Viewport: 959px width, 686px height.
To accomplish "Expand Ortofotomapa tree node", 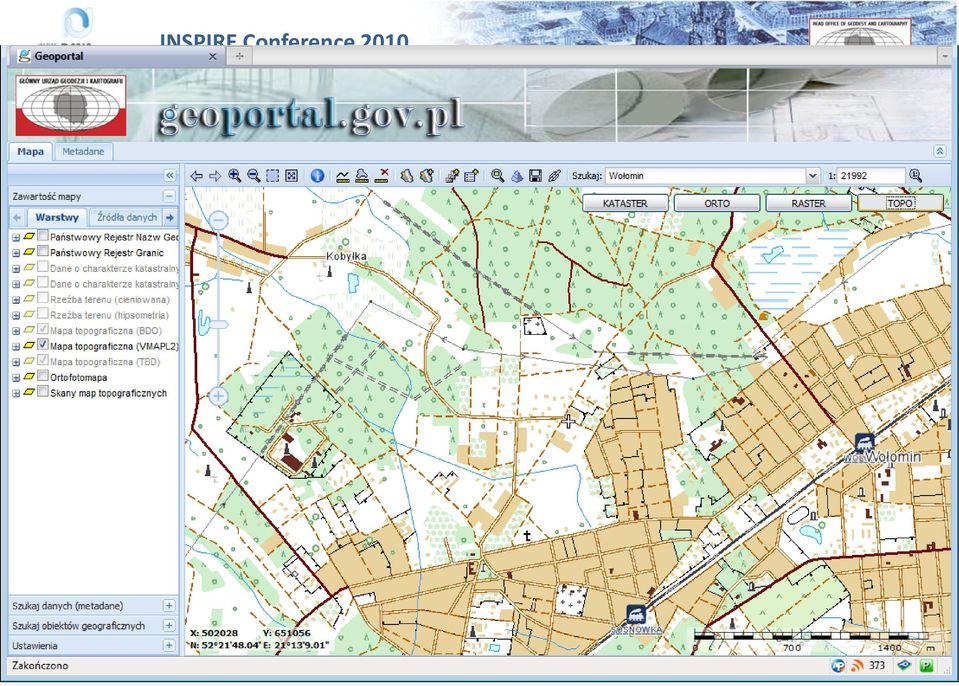I will click(x=16, y=378).
